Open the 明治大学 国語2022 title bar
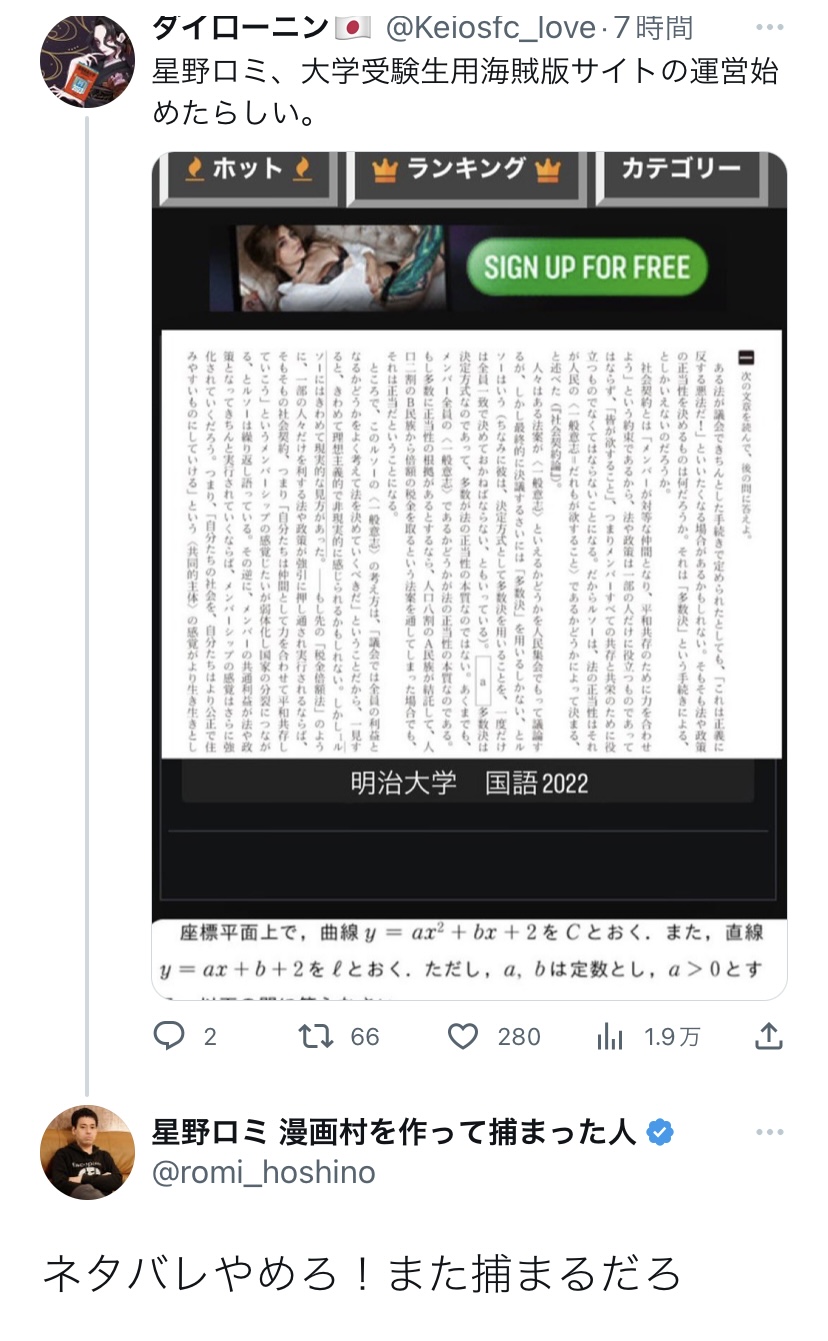This screenshot has width=828, height=1341. coord(468,782)
